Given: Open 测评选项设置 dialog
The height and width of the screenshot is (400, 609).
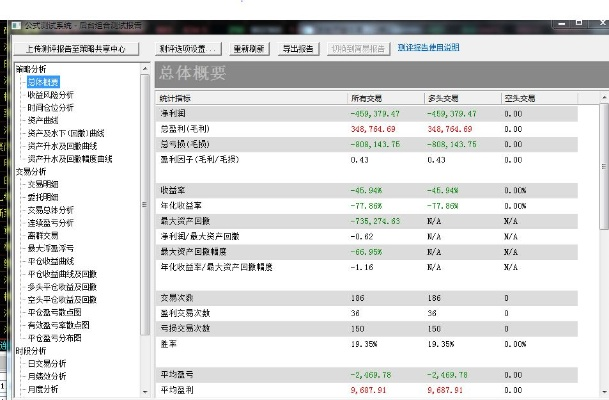Looking at the screenshot, I should pyautogui.click(x=188, y=48).
